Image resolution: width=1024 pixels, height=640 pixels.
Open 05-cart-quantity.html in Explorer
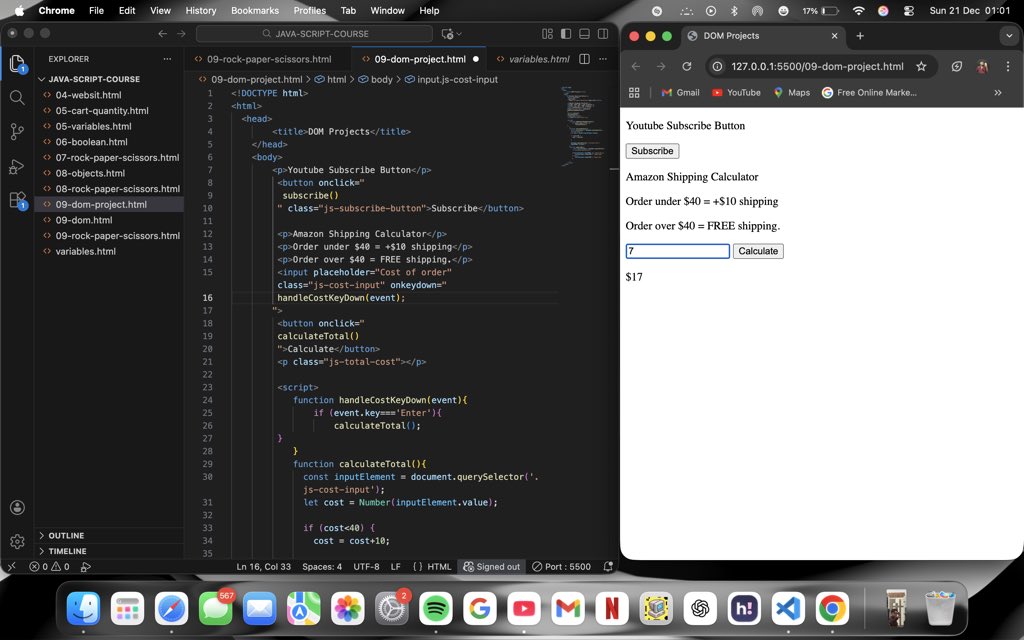tap(102, 110)
